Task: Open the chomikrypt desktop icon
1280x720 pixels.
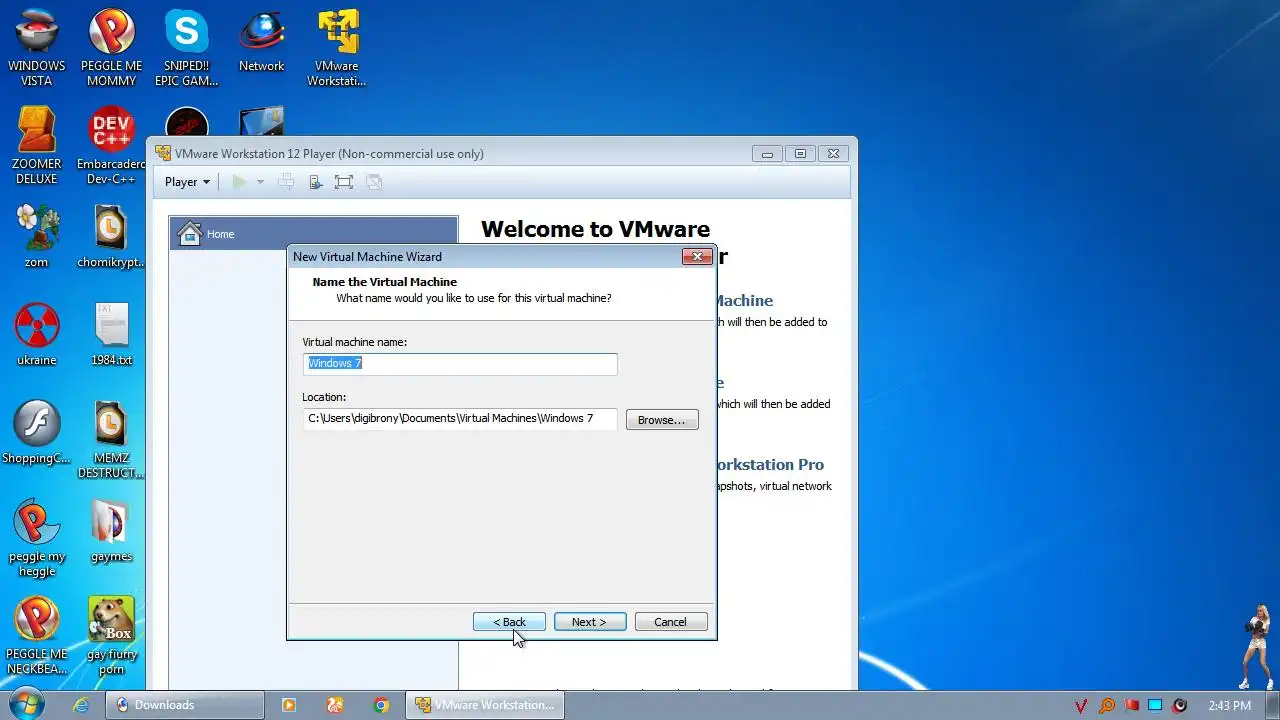Action: point(112,236)
